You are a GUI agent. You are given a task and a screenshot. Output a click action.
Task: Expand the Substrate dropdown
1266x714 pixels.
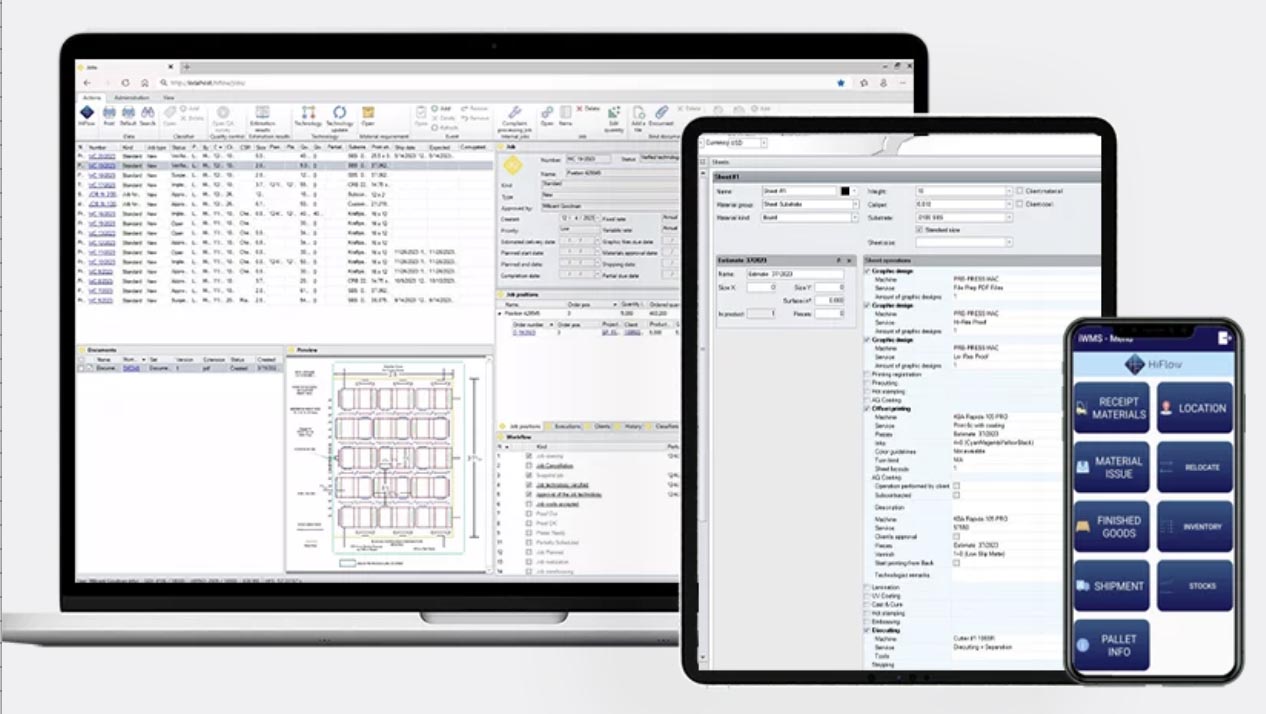[1008, 217]
